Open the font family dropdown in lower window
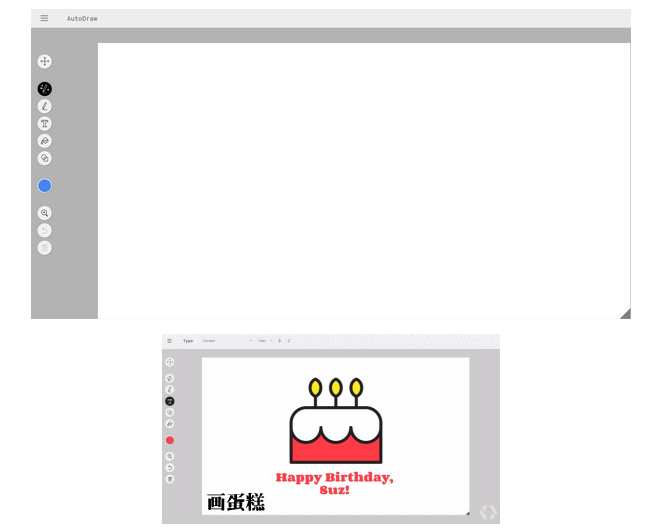Screen dimensions: 660x531 [x=227, y=341]
